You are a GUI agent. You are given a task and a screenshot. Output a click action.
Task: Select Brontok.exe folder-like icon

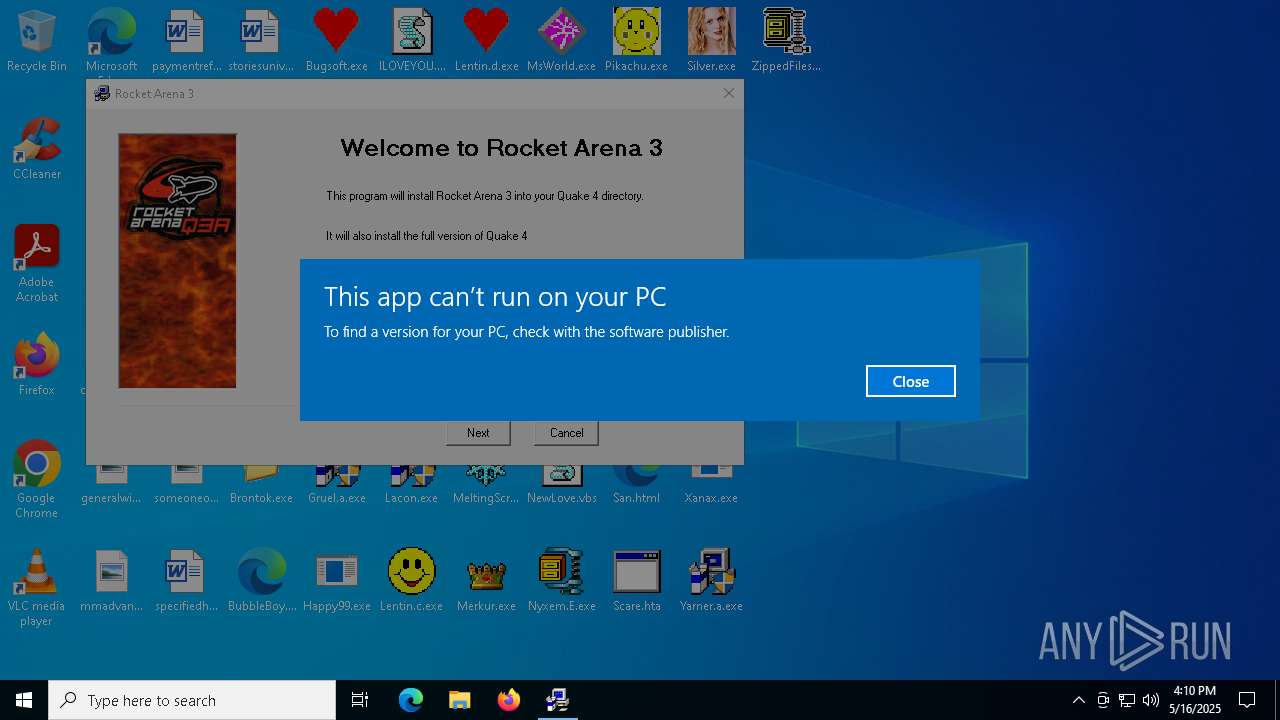[261, 486]
